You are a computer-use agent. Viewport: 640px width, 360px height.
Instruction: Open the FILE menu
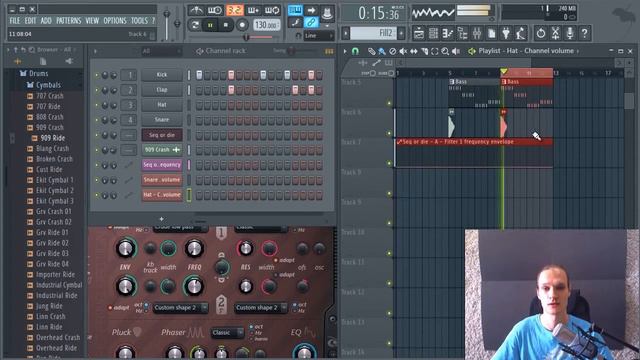(x=15, y=21)
